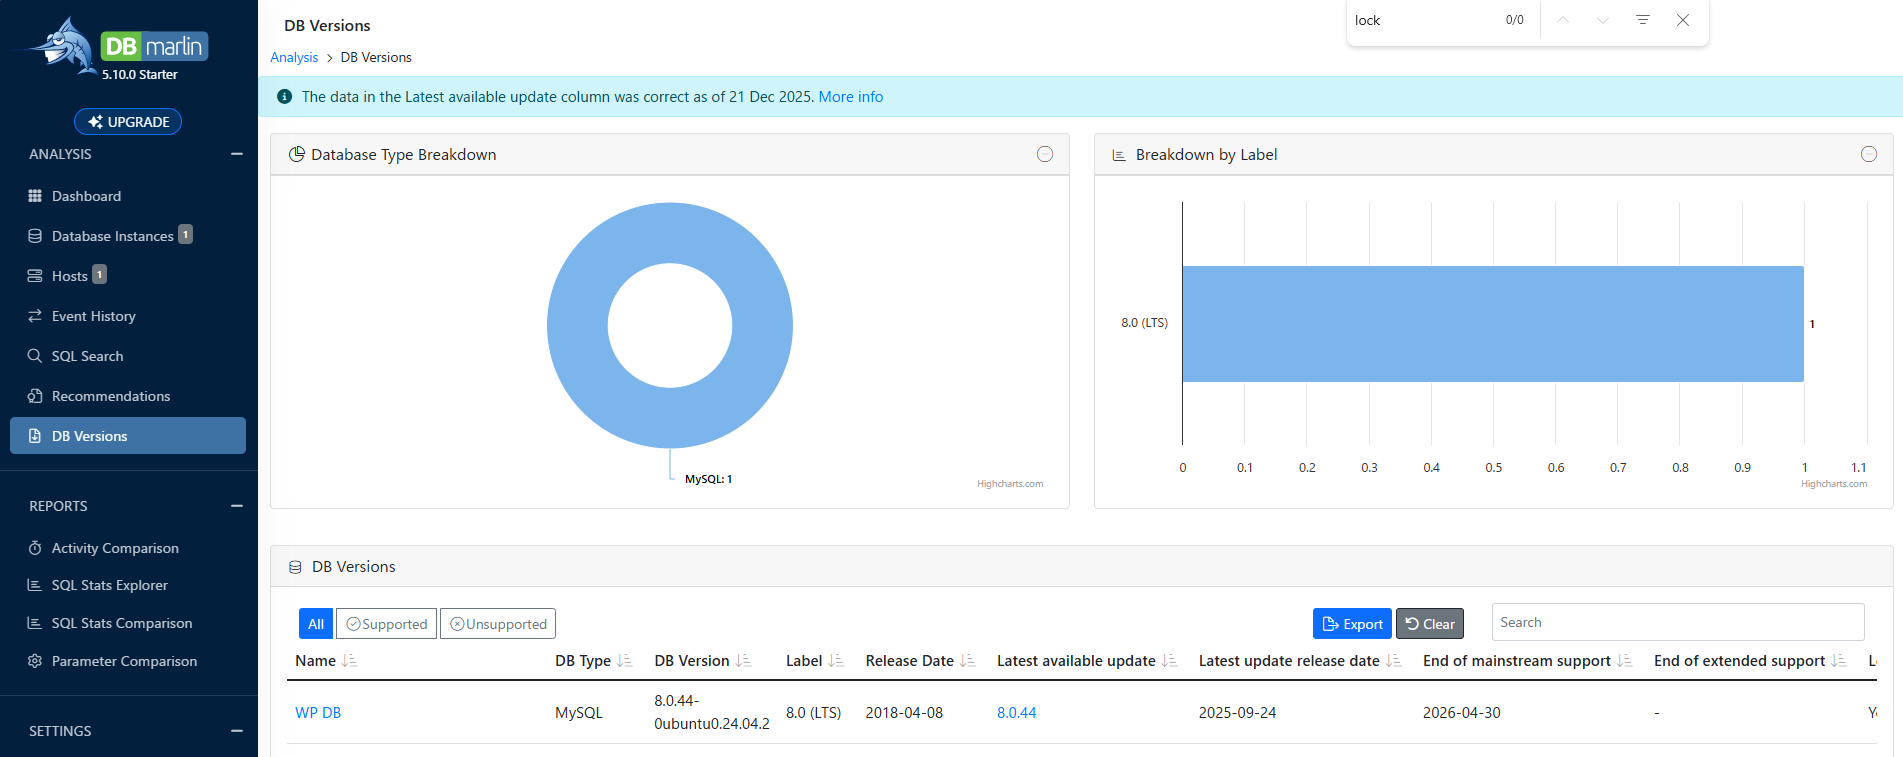Export the DB Versions table
The height and width of the screenshot is (757, 1903).
(1352, 624)
